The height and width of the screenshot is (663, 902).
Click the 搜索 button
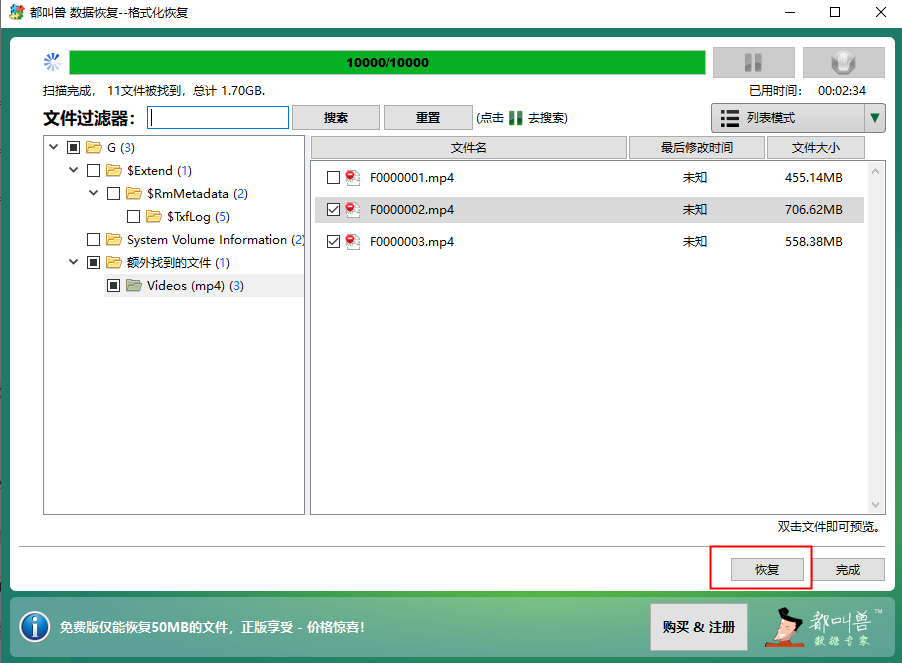(x=336, y=118)
